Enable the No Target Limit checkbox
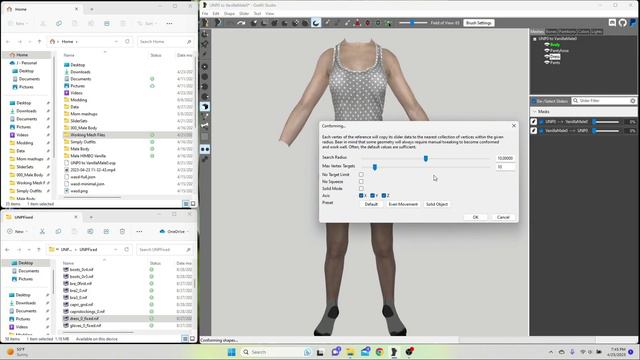 pos(361,174)
